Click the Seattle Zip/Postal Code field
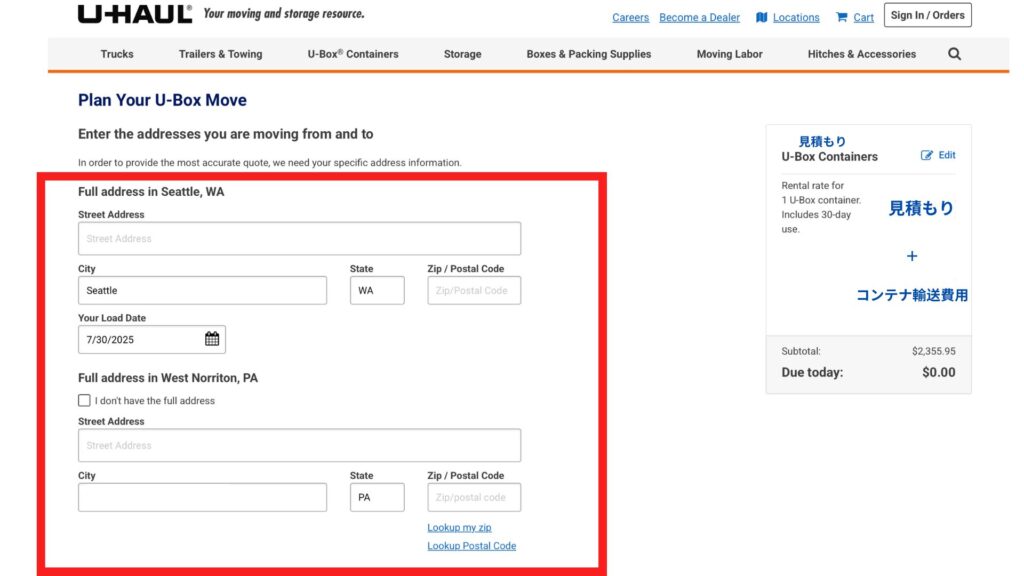This screenshot has height=576, width=1024. (474, 291)
